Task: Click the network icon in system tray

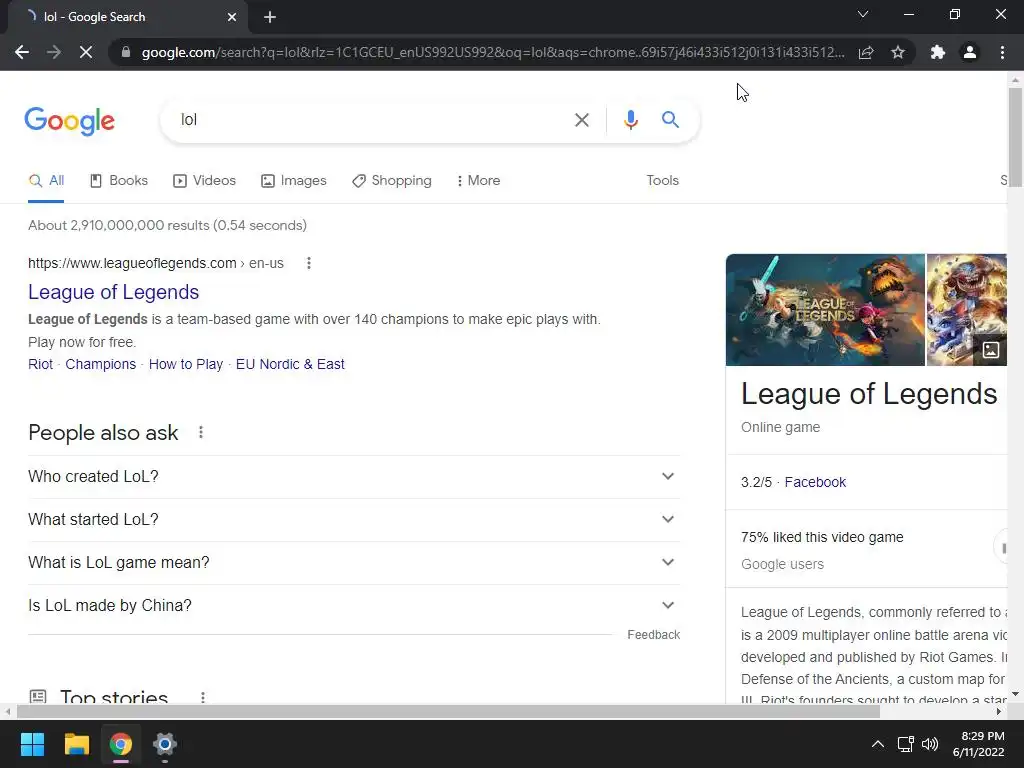Action: coord(905,744)
